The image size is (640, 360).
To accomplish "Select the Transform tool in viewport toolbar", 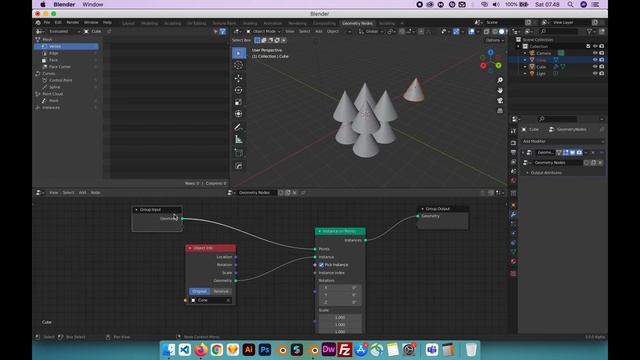I will pyautogui.click(x=239, y=114).
